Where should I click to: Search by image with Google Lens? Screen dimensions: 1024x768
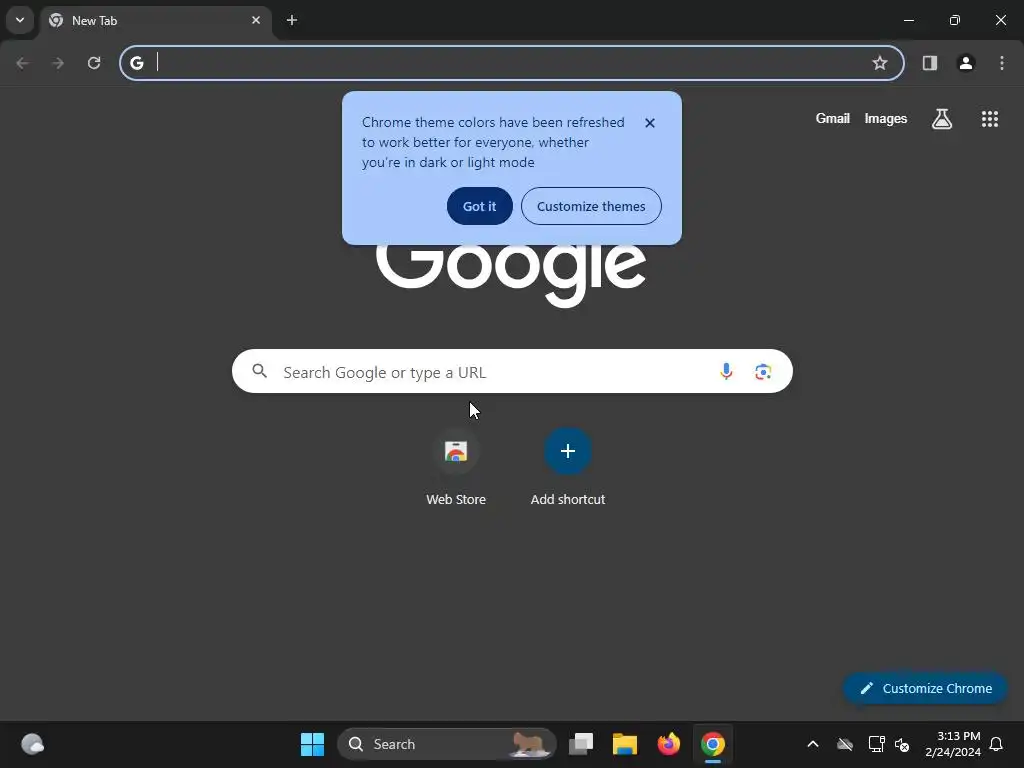[763, 372]
